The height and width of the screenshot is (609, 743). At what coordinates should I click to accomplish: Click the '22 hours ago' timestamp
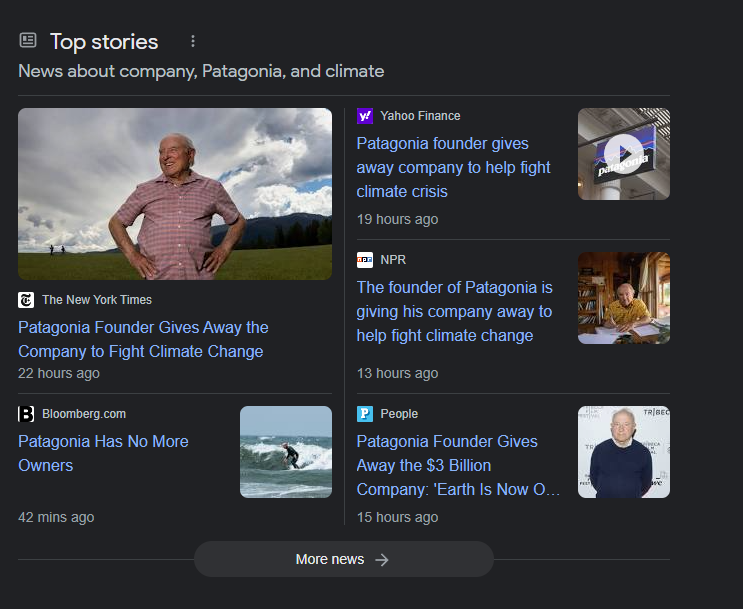(x=59, y=373)
